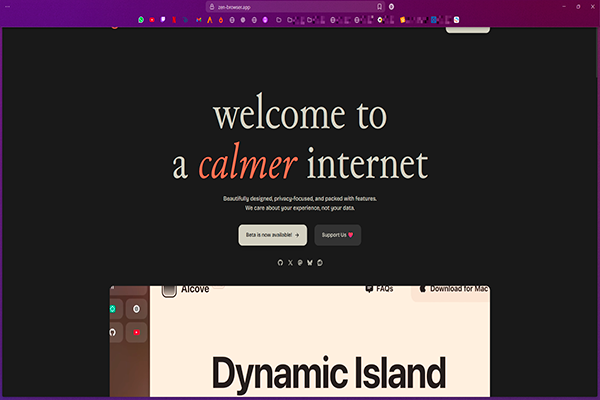Open the Bluesky butterfly social link
The height and width of the screenshot is (400, 600).
[310, 263]
